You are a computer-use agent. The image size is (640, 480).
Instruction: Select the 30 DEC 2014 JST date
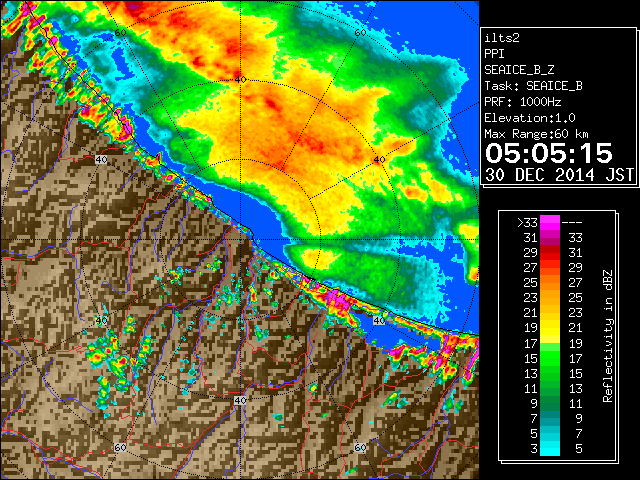tap(559, 175)
